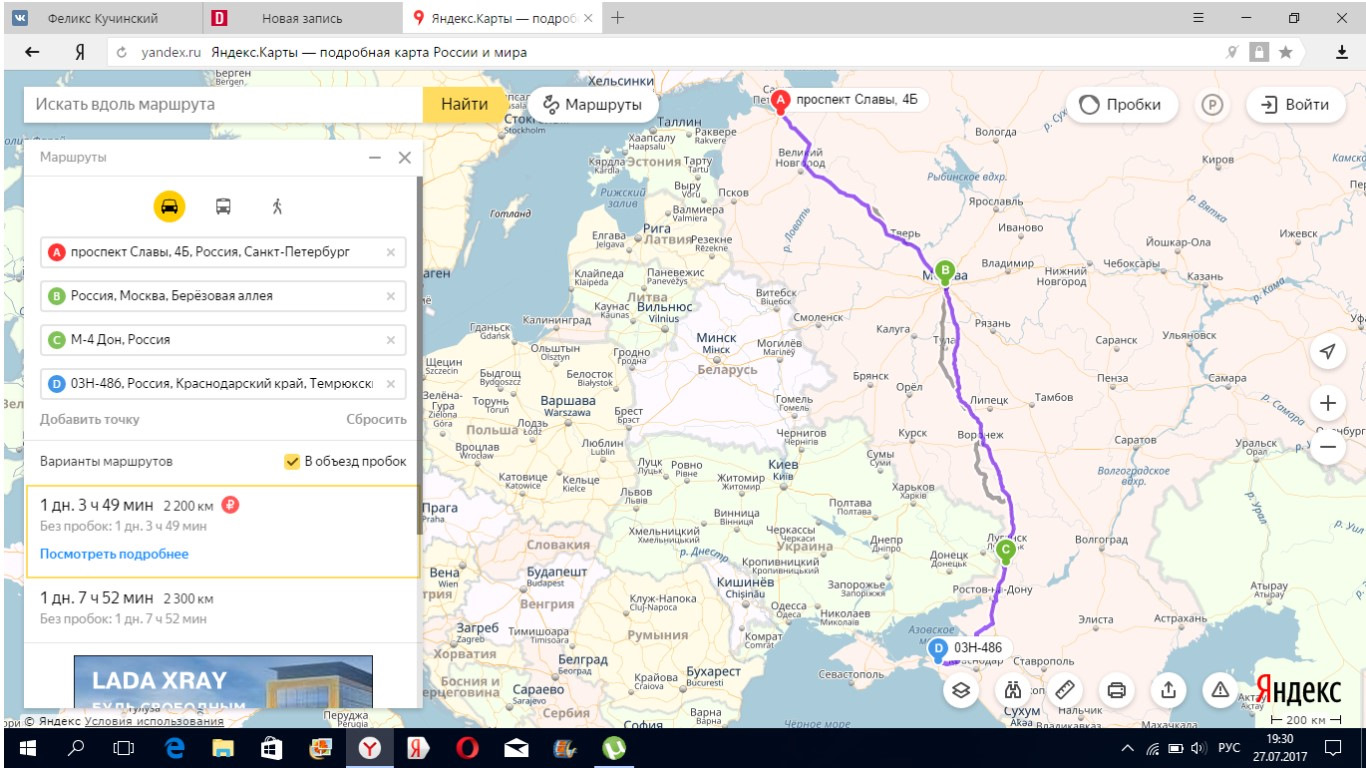This screenshot has width=1366, height=768.
Task: Open the notification center icon
Action: click(1332, 747)
